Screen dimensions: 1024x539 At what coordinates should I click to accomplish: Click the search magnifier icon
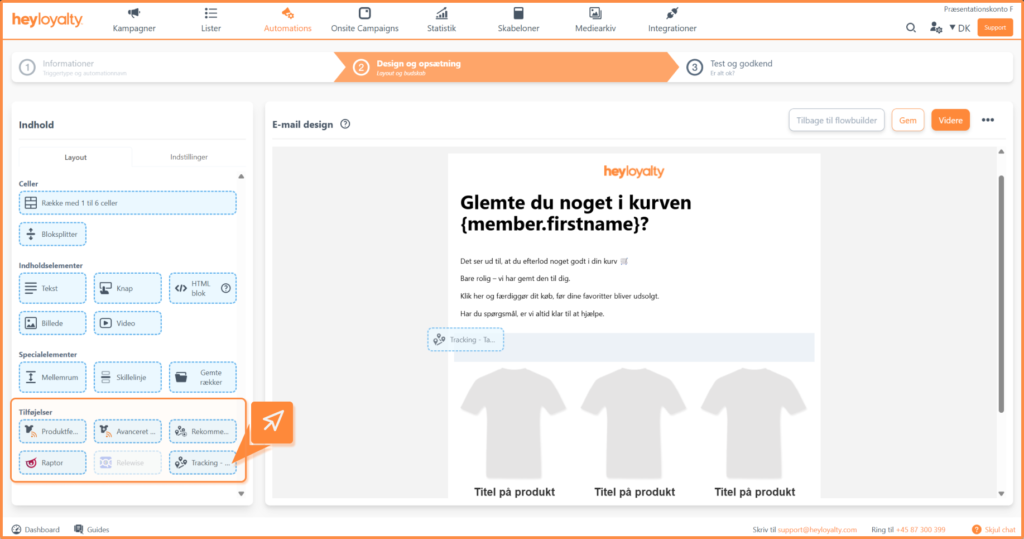coord(911,28)
